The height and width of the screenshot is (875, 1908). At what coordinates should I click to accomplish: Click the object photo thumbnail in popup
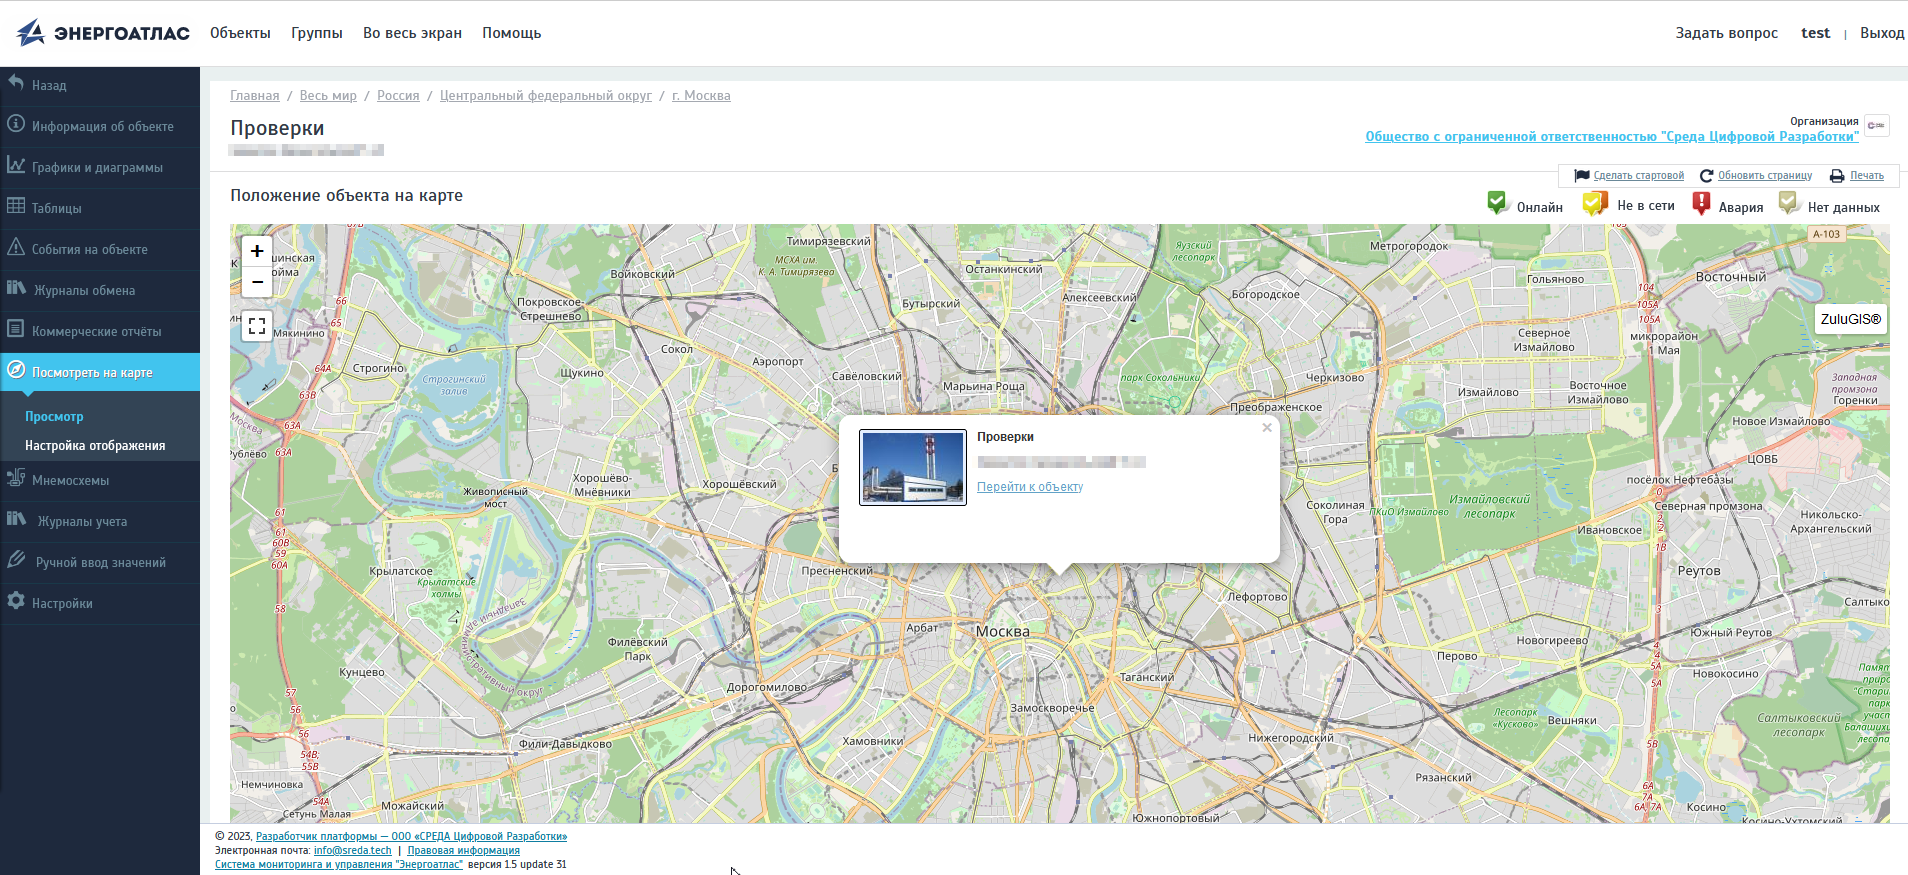(x=912, y=467)
